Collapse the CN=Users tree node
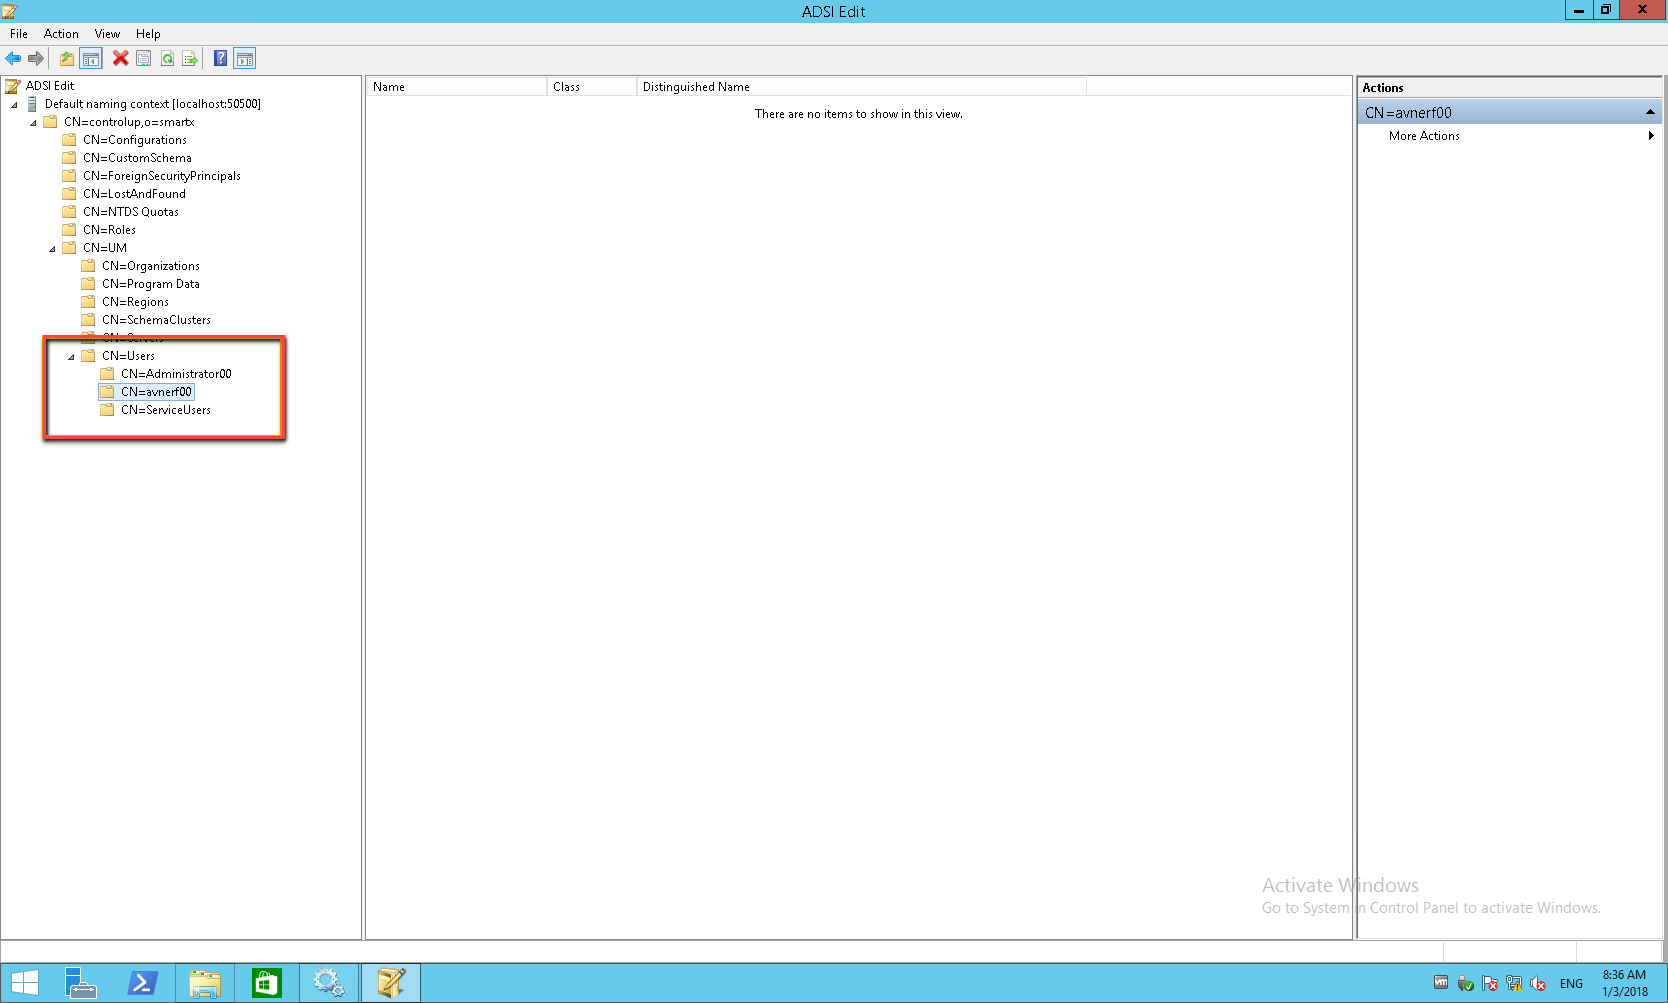This screenshot has height=1003, width=1668. [x=71, y=357]
